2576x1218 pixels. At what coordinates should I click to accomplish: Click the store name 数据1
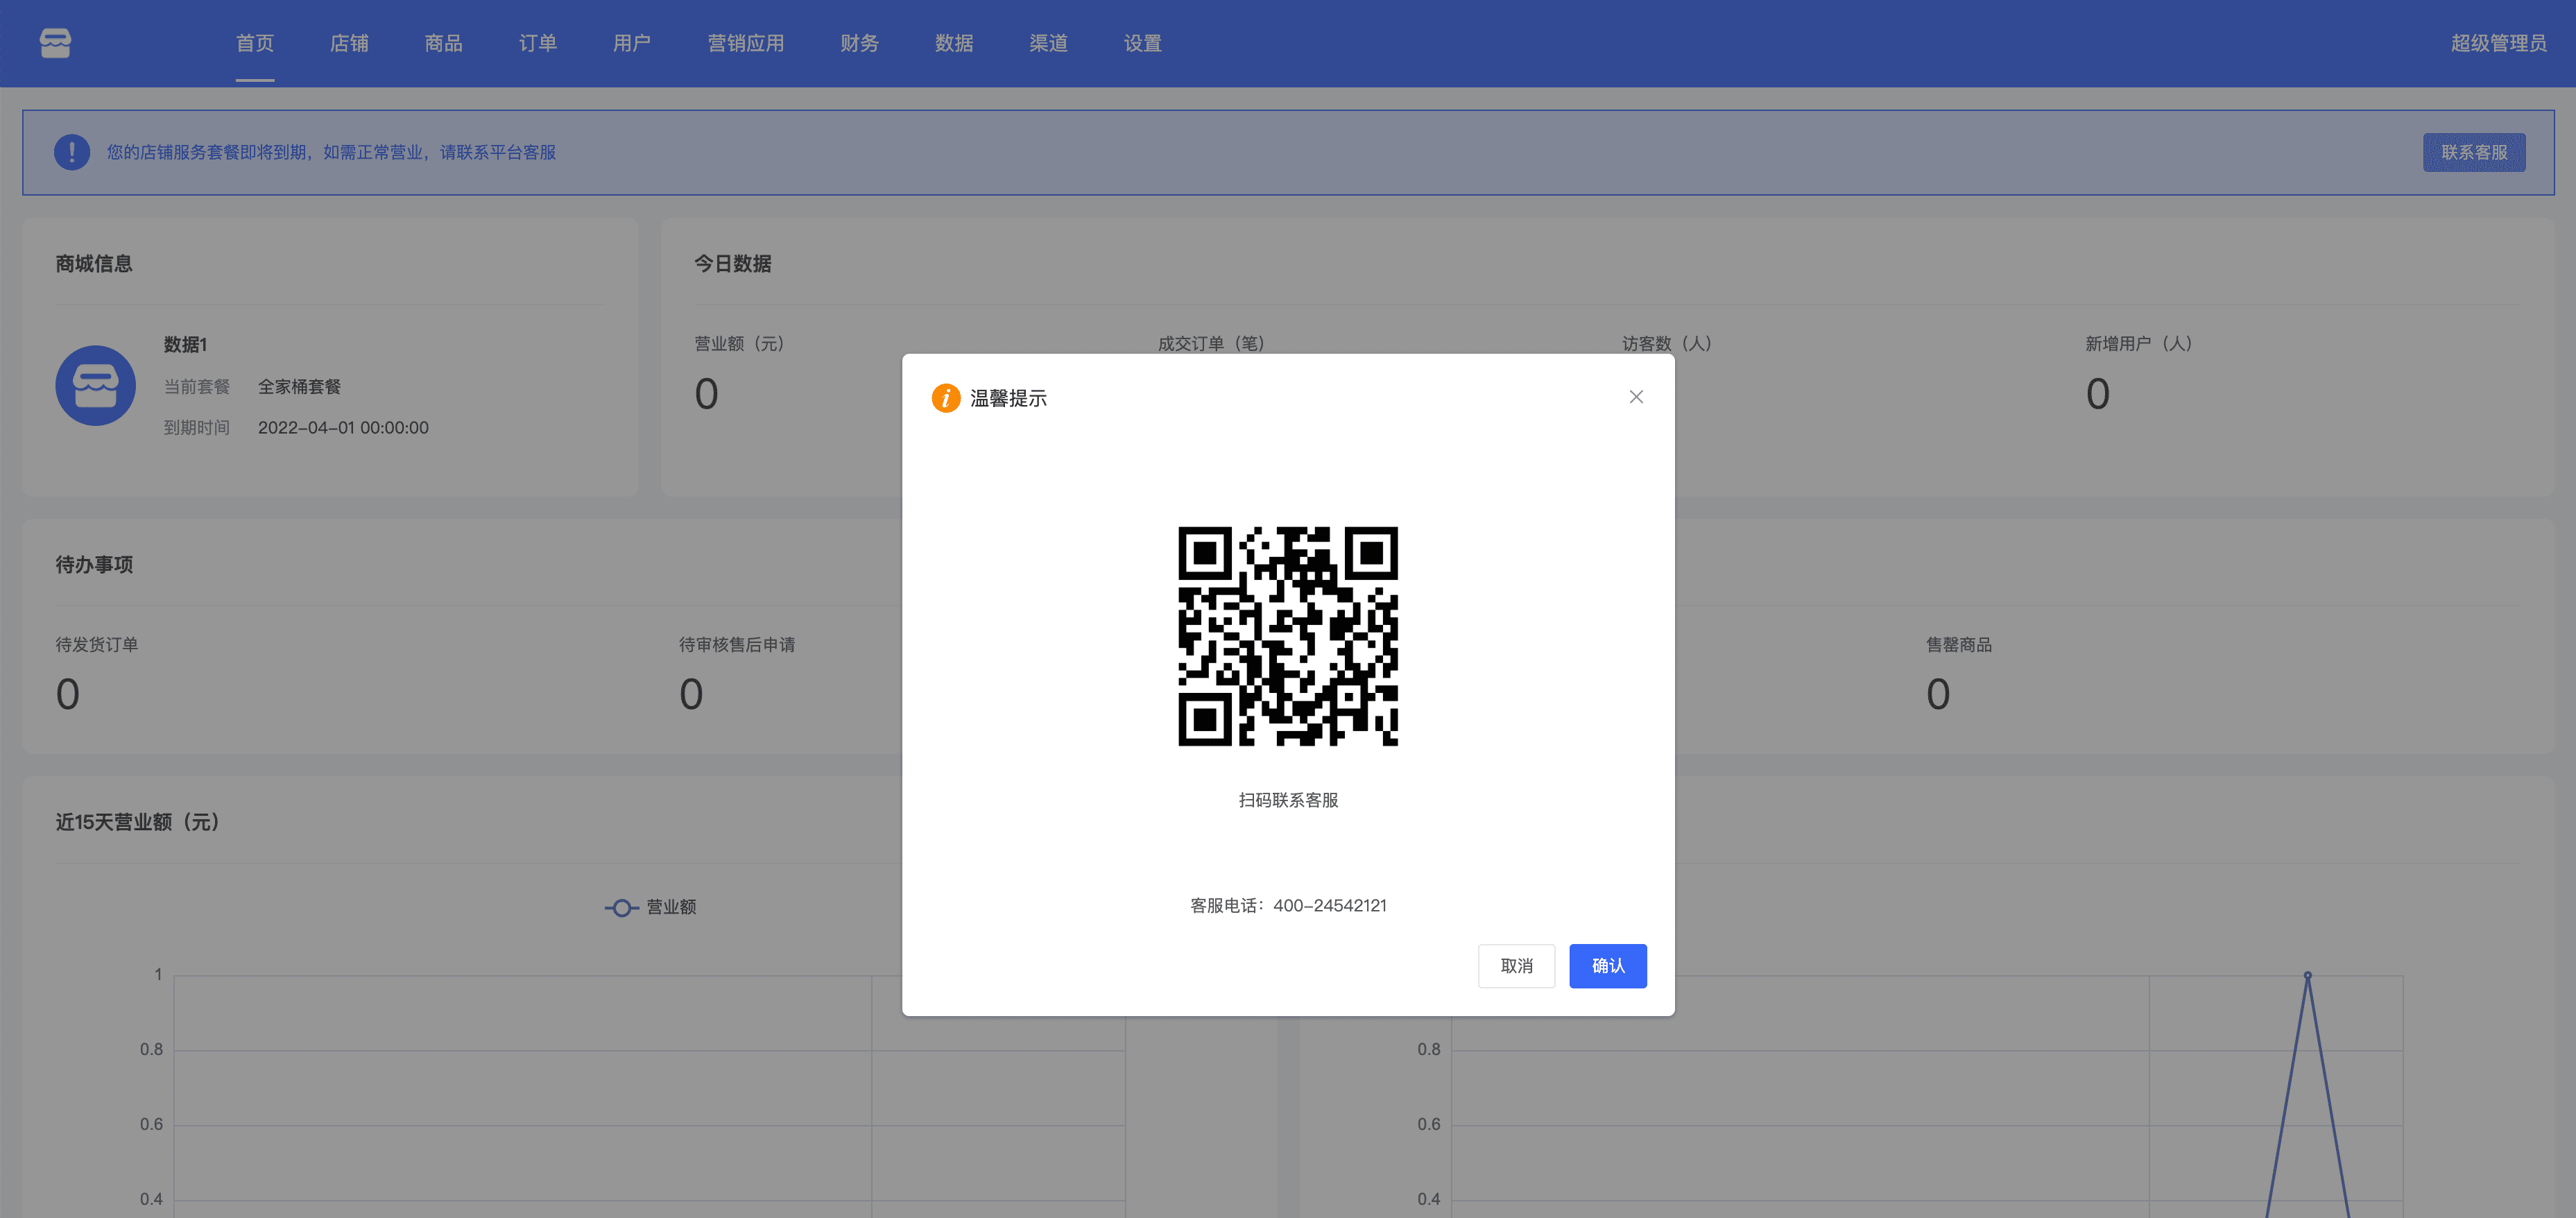click(x=186, y=344)
